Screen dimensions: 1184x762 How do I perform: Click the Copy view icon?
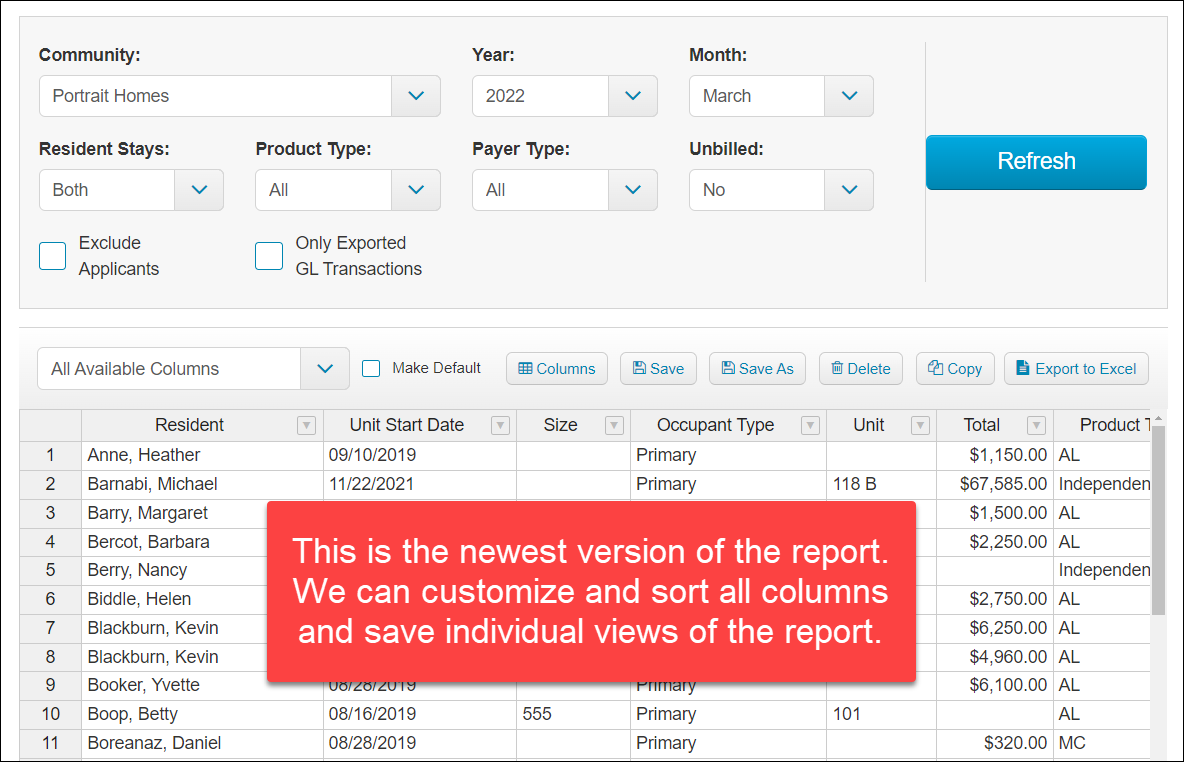coord(933,368)
